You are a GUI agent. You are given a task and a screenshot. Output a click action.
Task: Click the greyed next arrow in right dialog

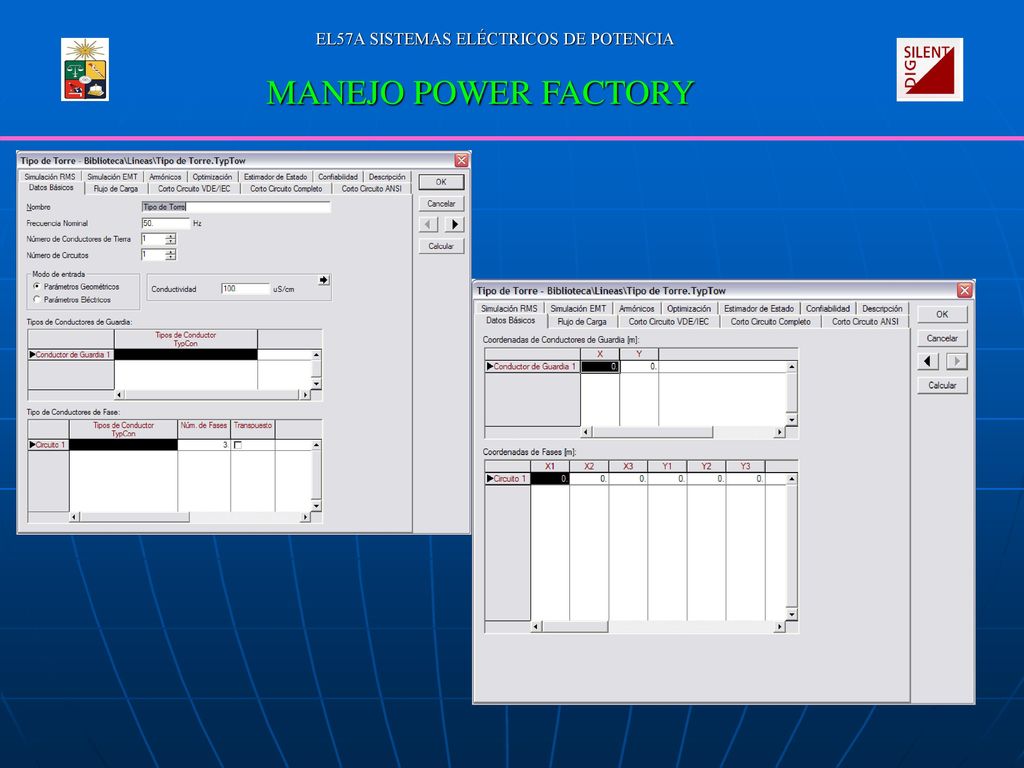pos(956,361)
